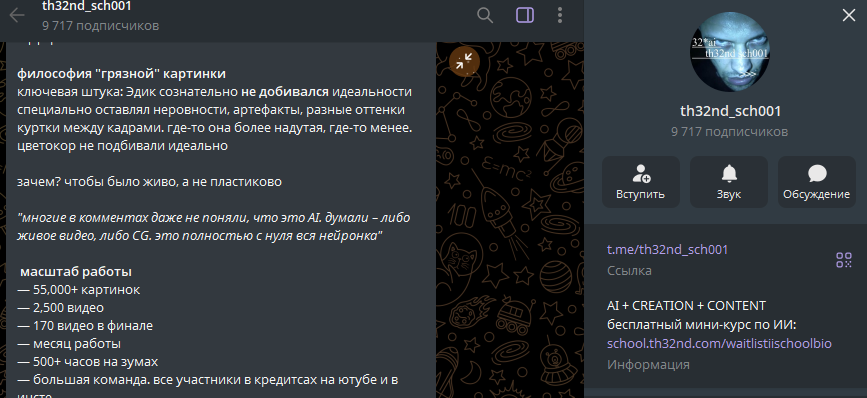
Task: Click the 9 717 подписчиков count in the header
Action: click(x=100, y=25)
